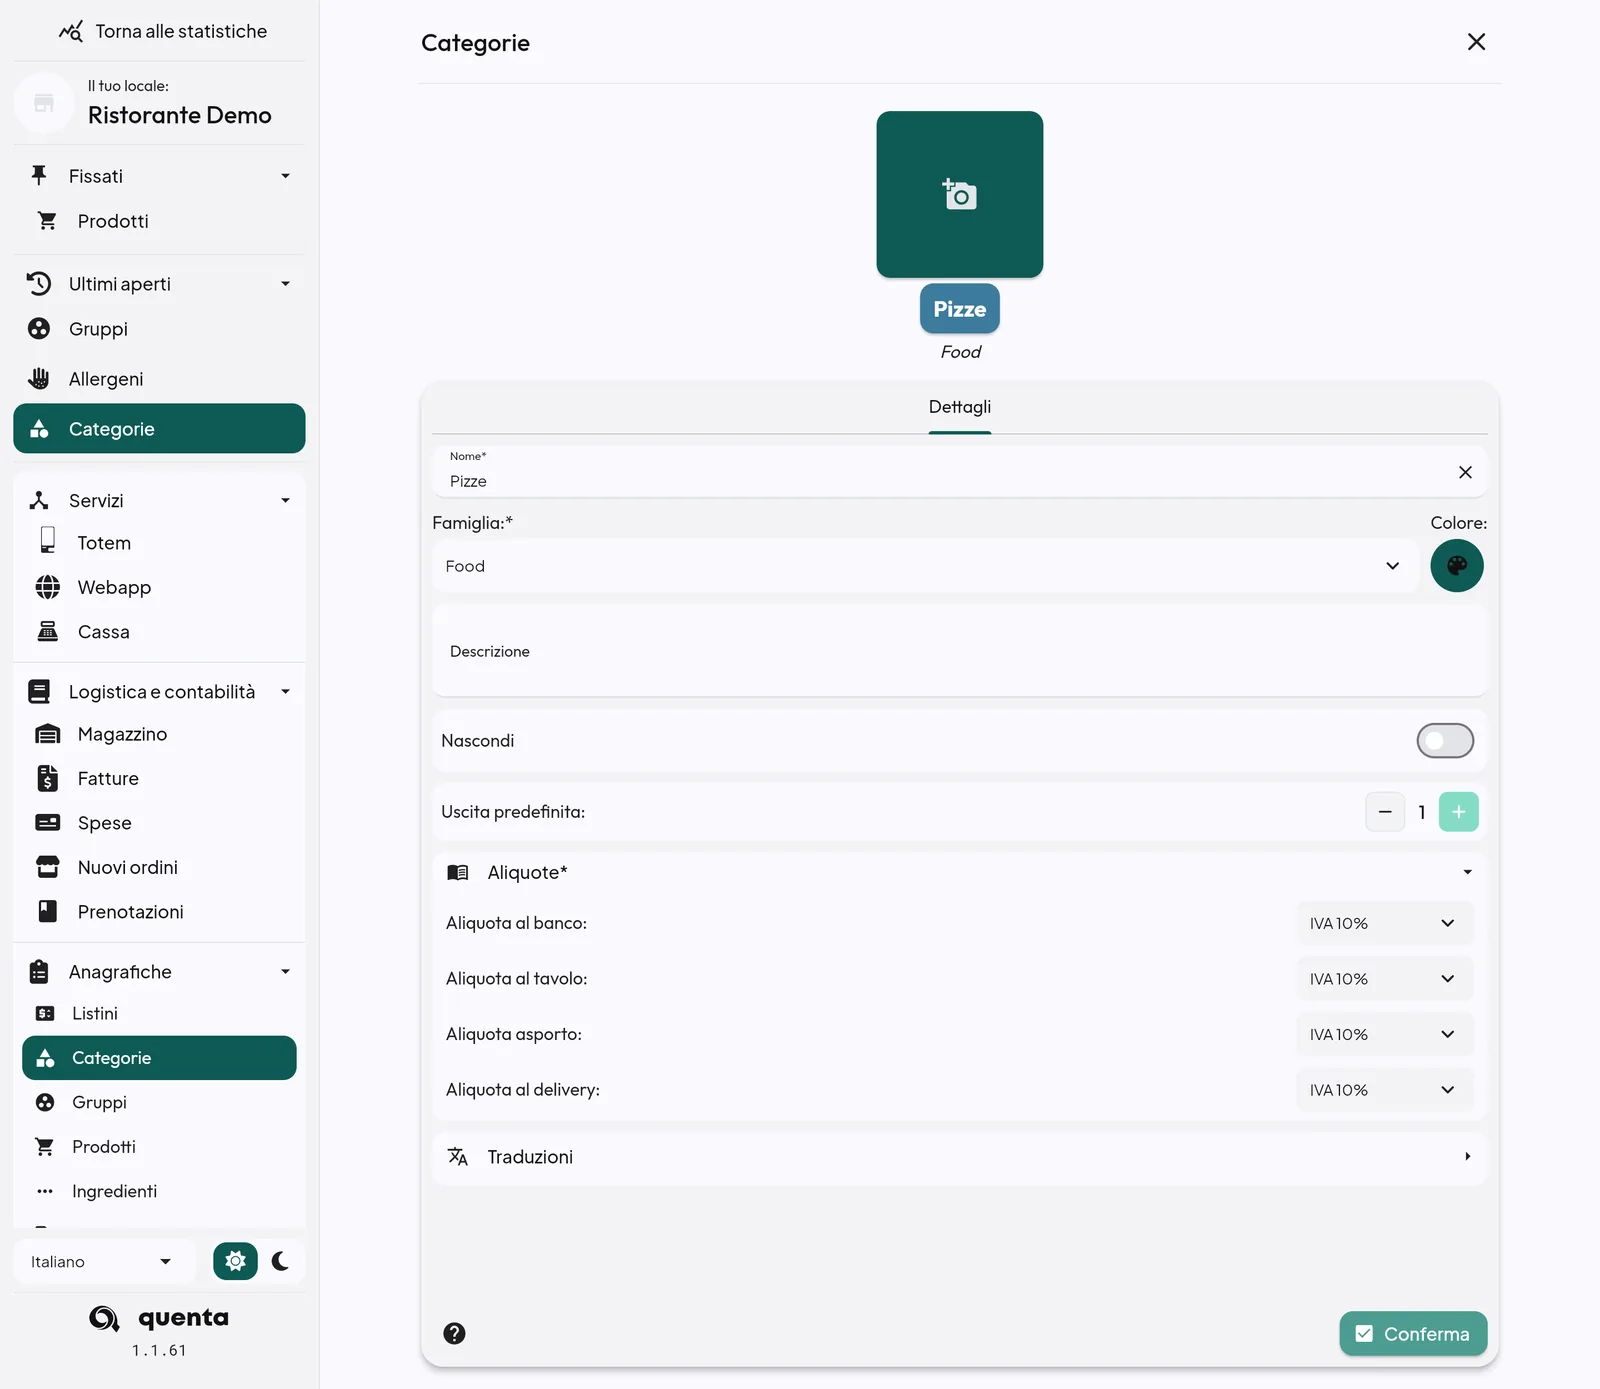Click the Torna alle statistiche chart icon
1600x1389 pixels.
tap(70, 31)
